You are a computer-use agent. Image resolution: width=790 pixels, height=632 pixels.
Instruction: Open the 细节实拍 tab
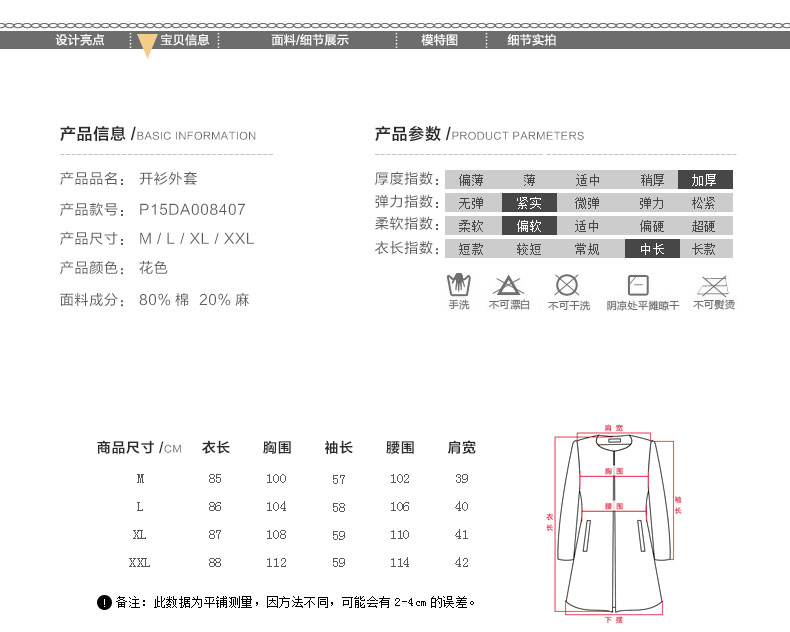pyautogui.click(x=532, y=40)
